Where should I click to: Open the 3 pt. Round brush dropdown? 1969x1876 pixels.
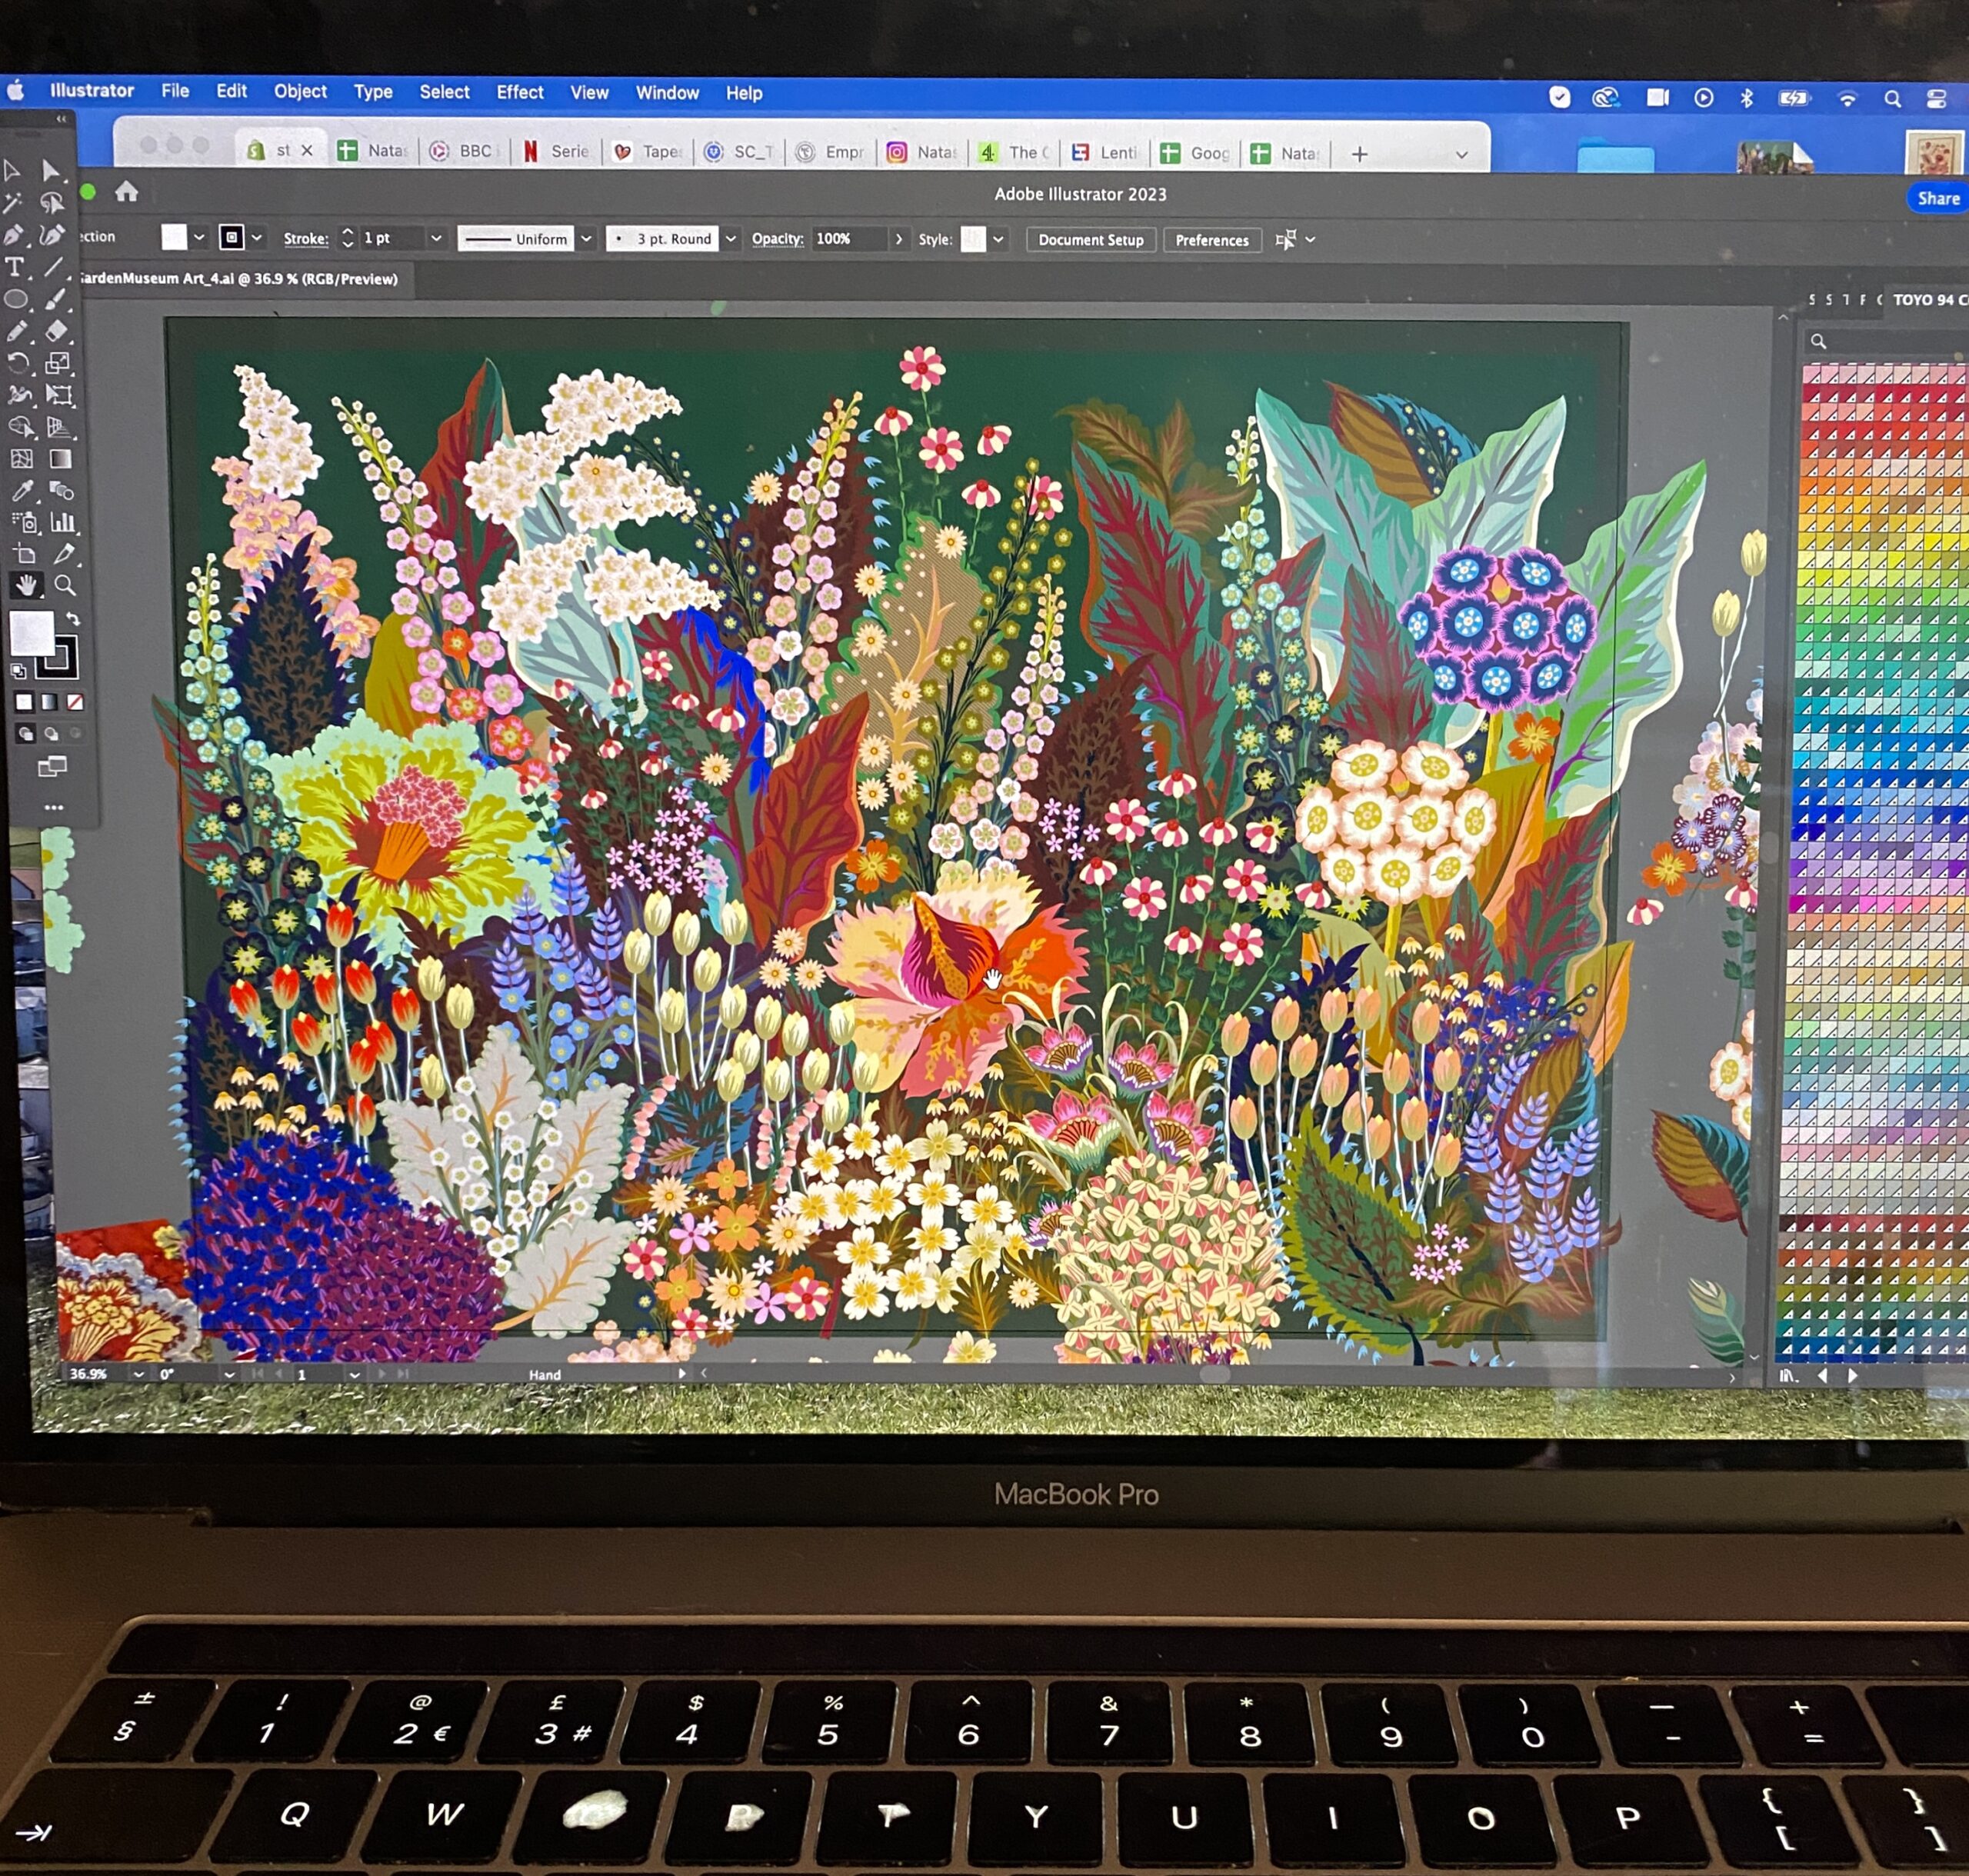(x=731, y=239)
